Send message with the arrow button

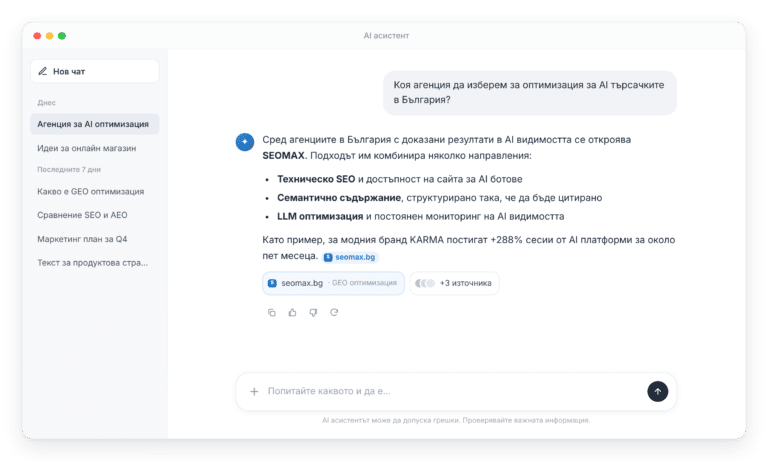[657, 391]
